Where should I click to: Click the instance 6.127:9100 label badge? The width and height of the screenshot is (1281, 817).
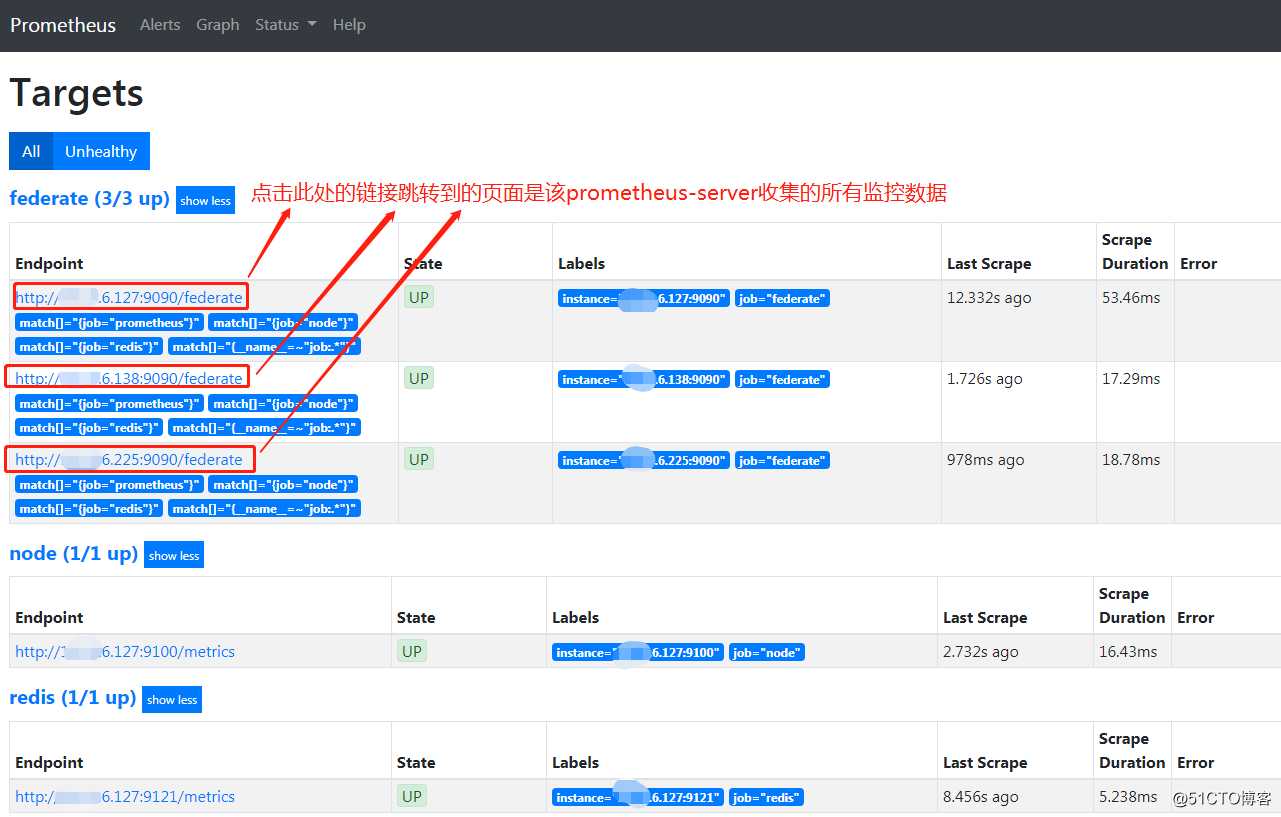tap(638, 652)
